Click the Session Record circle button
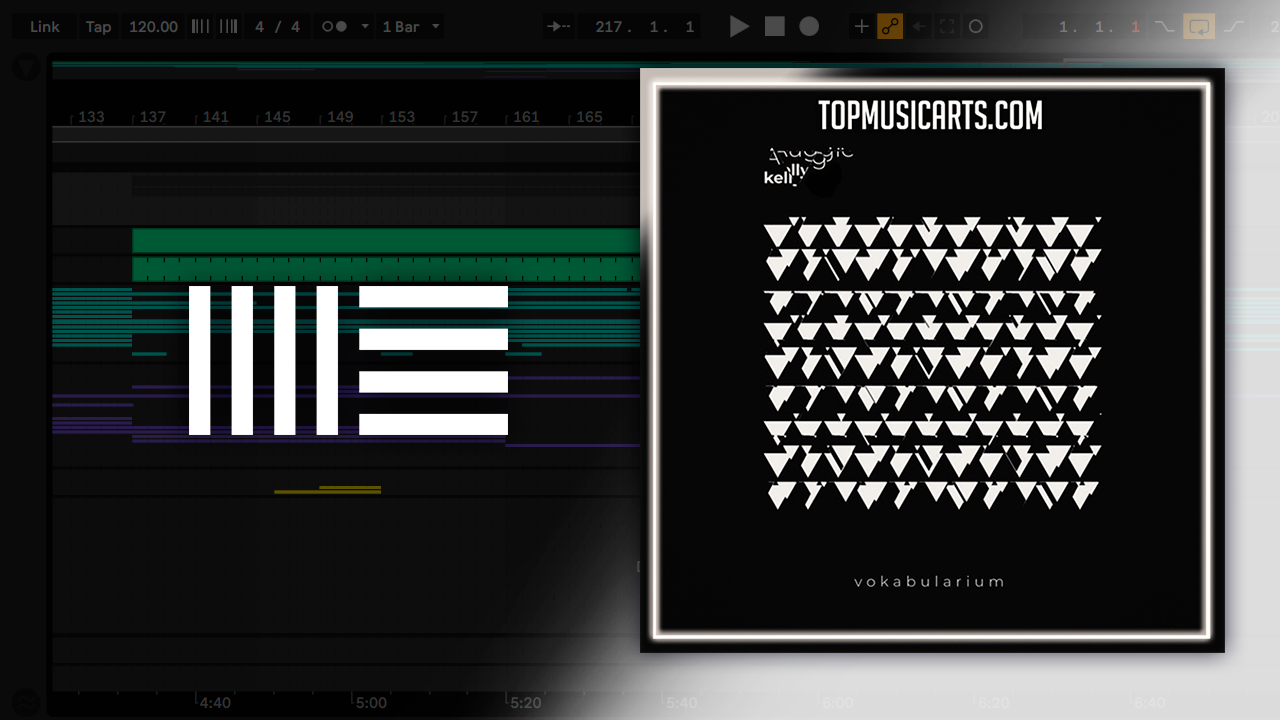The width and height of the screenshot is (1280, 720). (976, 27)
